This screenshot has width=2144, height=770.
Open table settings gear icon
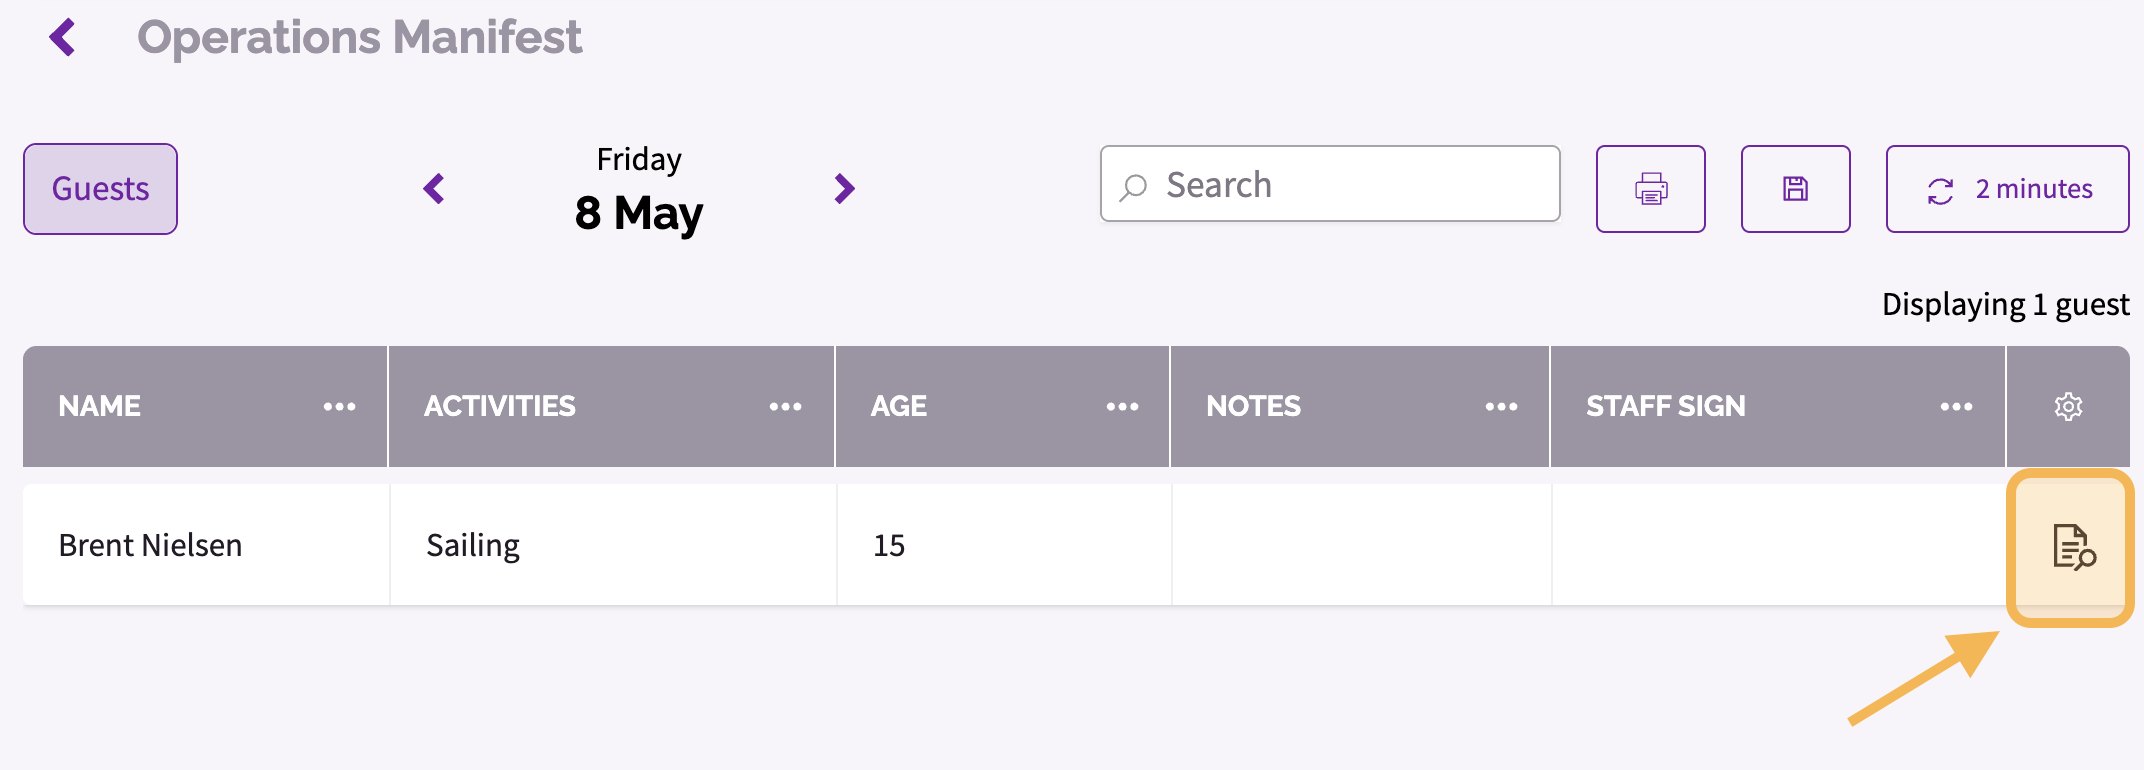(2068, 406)
